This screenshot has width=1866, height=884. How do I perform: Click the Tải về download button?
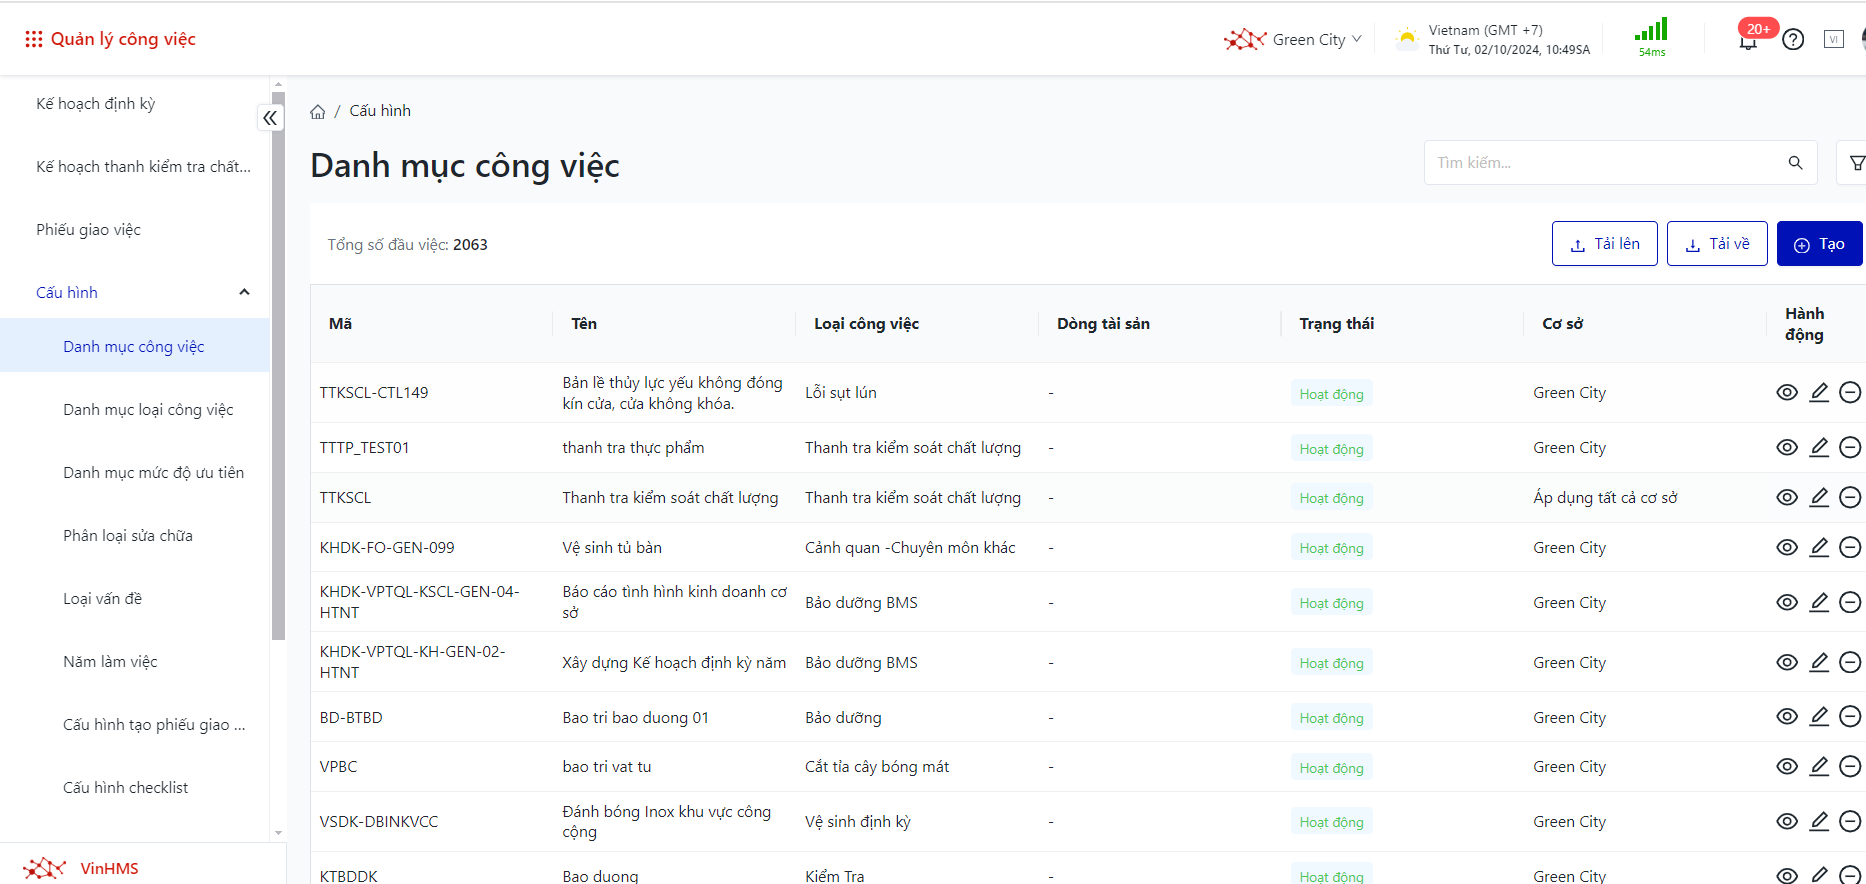click(1717, 244)
